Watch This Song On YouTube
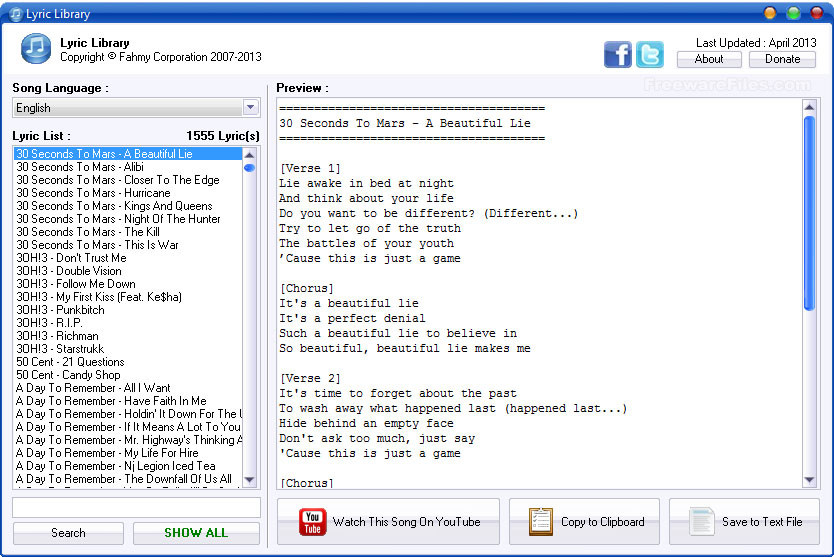 pos(388,522)
